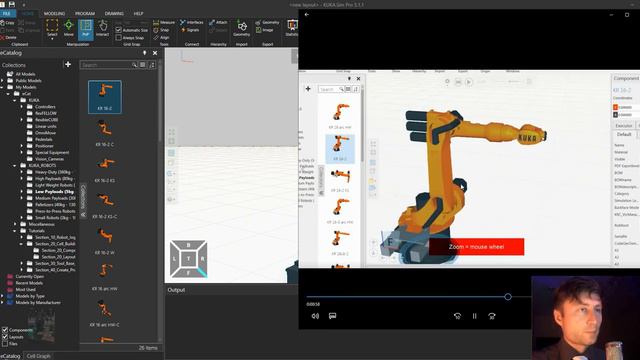This screenshot has height=360, width=640.
Task: Expand the Low Payloads folder arrow
Action: (22, 192)
